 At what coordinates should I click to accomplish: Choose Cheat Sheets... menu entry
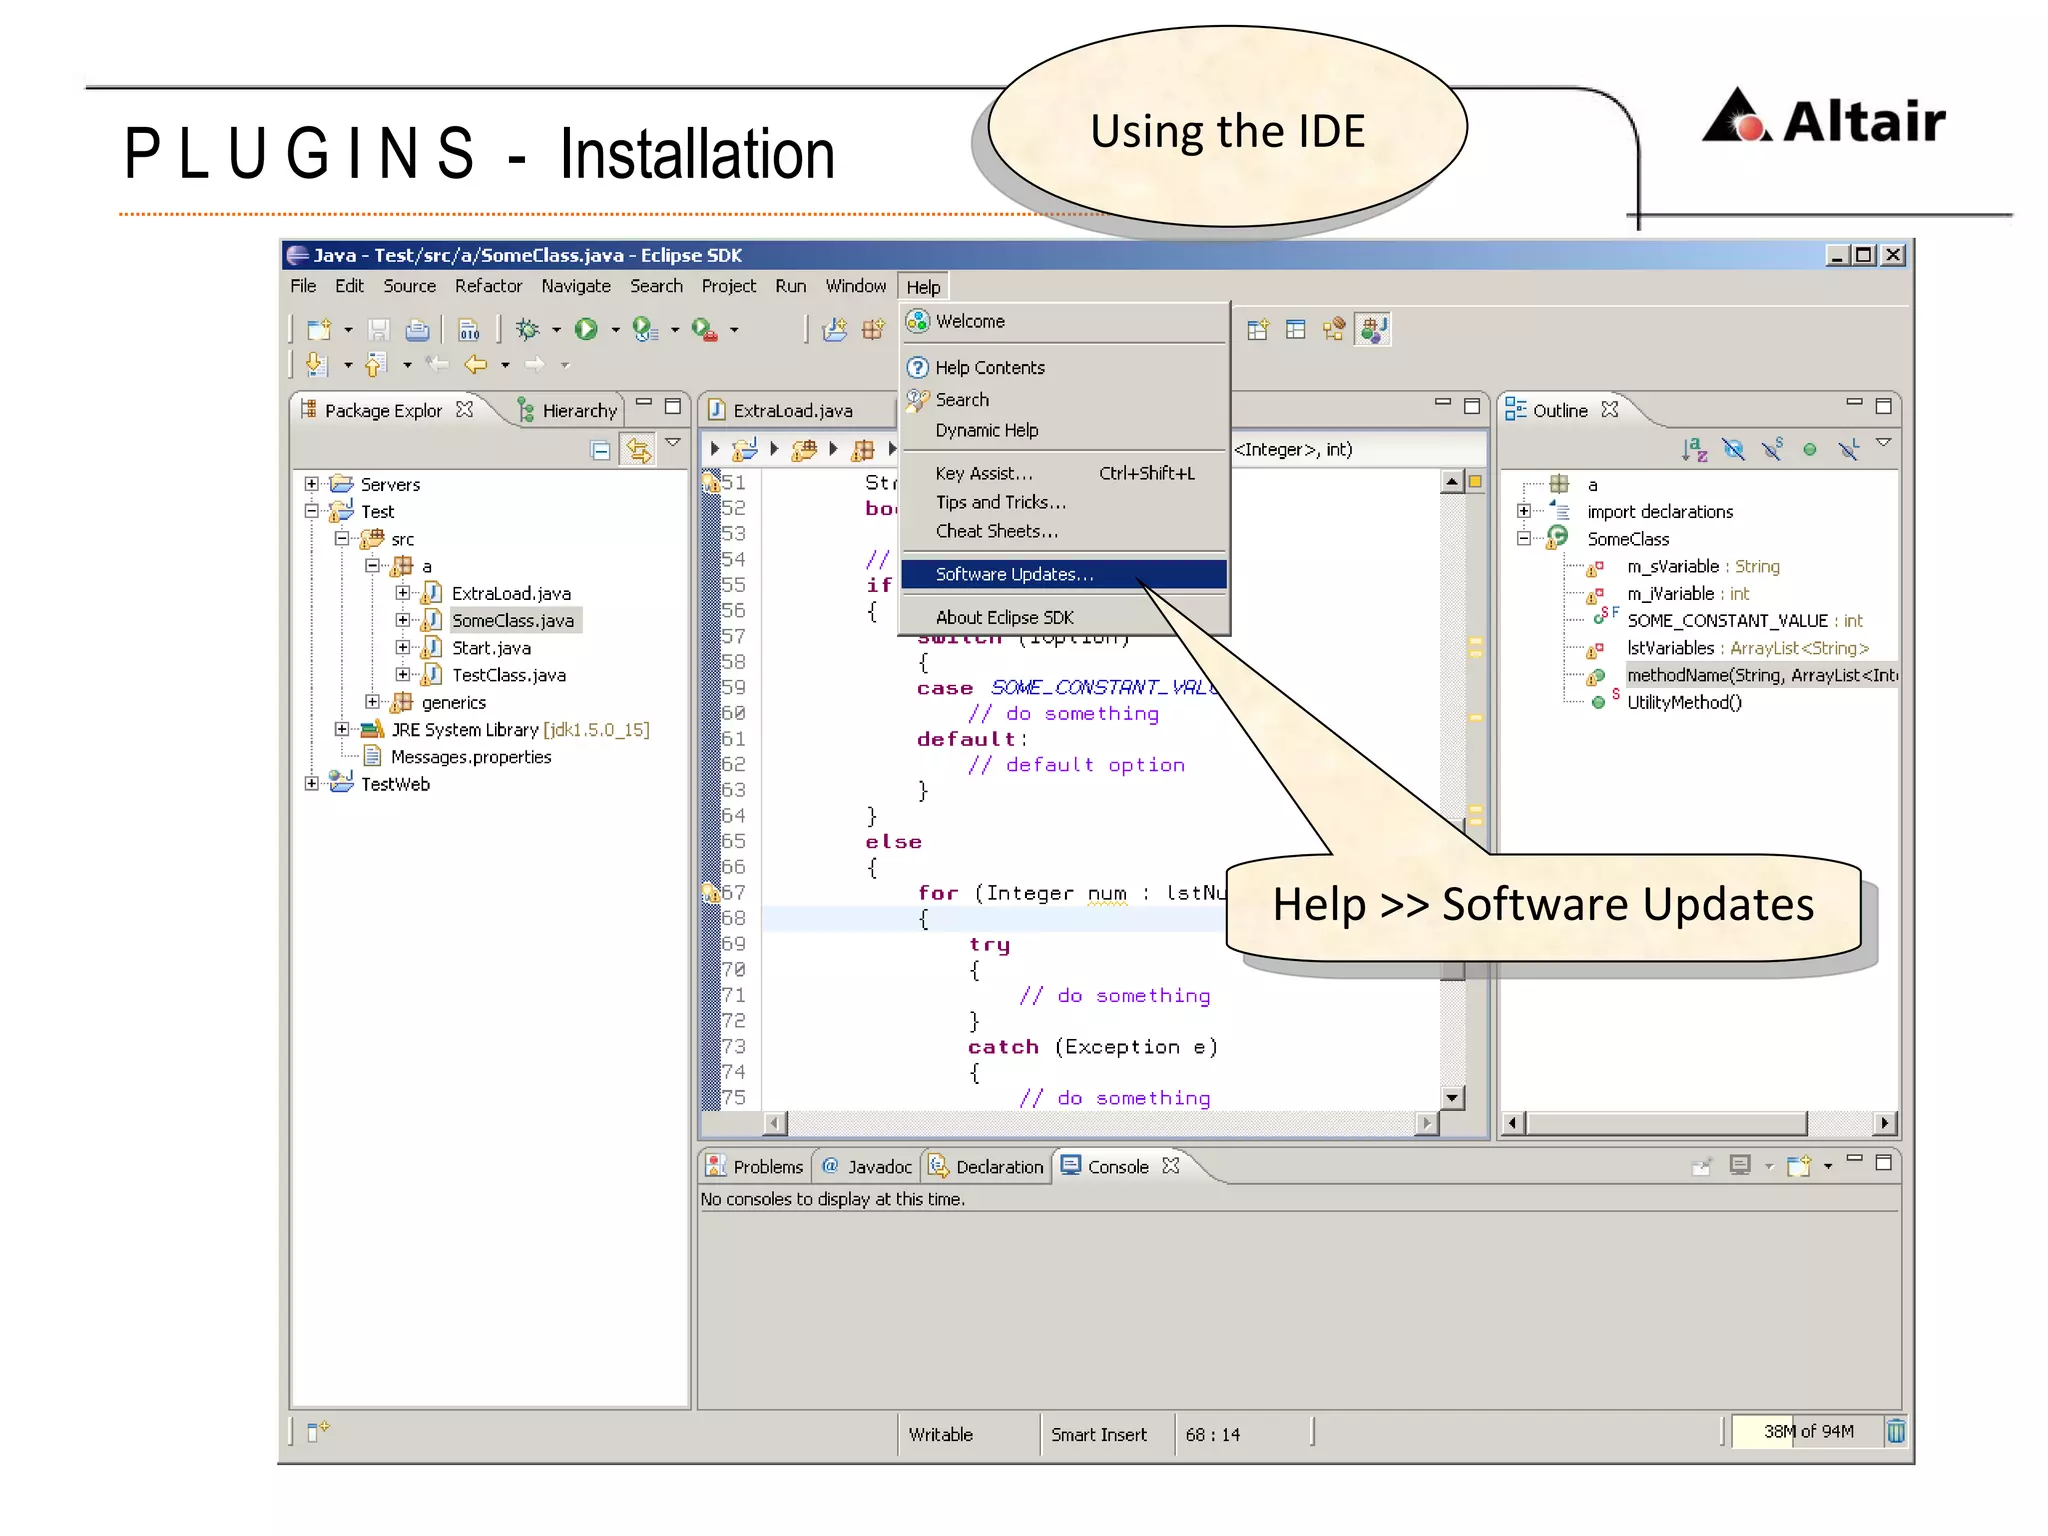[x=1064, y=531]
